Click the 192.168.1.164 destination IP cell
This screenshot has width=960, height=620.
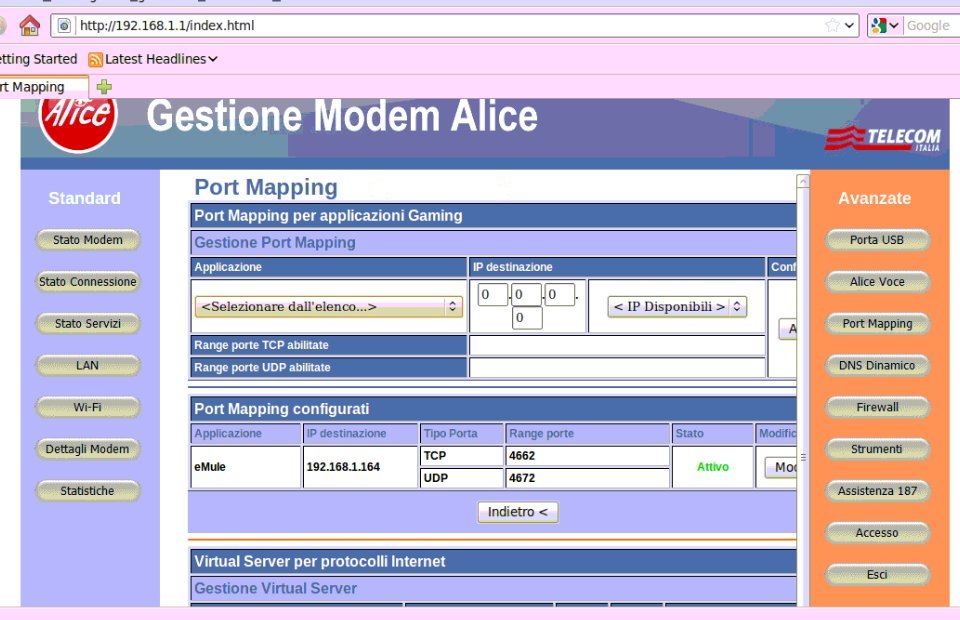coord(361,466)
